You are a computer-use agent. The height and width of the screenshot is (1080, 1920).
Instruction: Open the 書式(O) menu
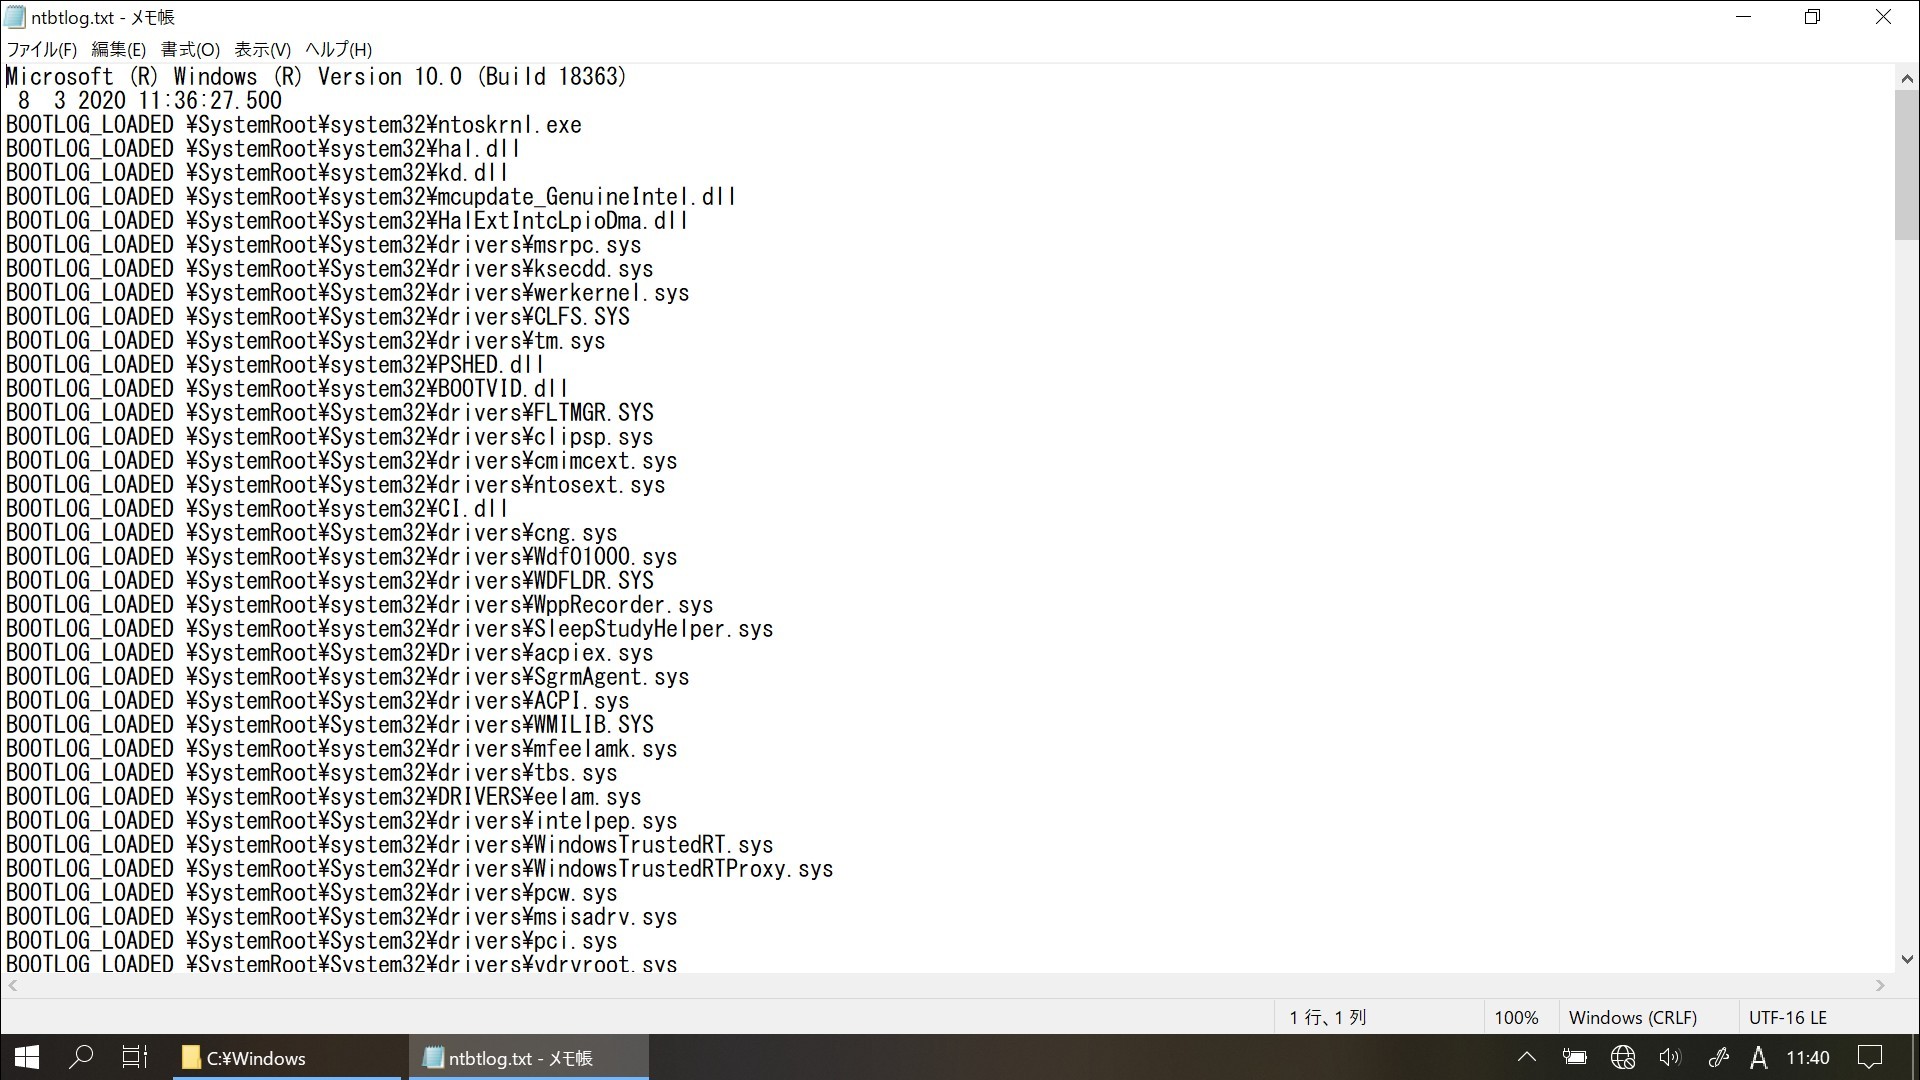[190, 49]
